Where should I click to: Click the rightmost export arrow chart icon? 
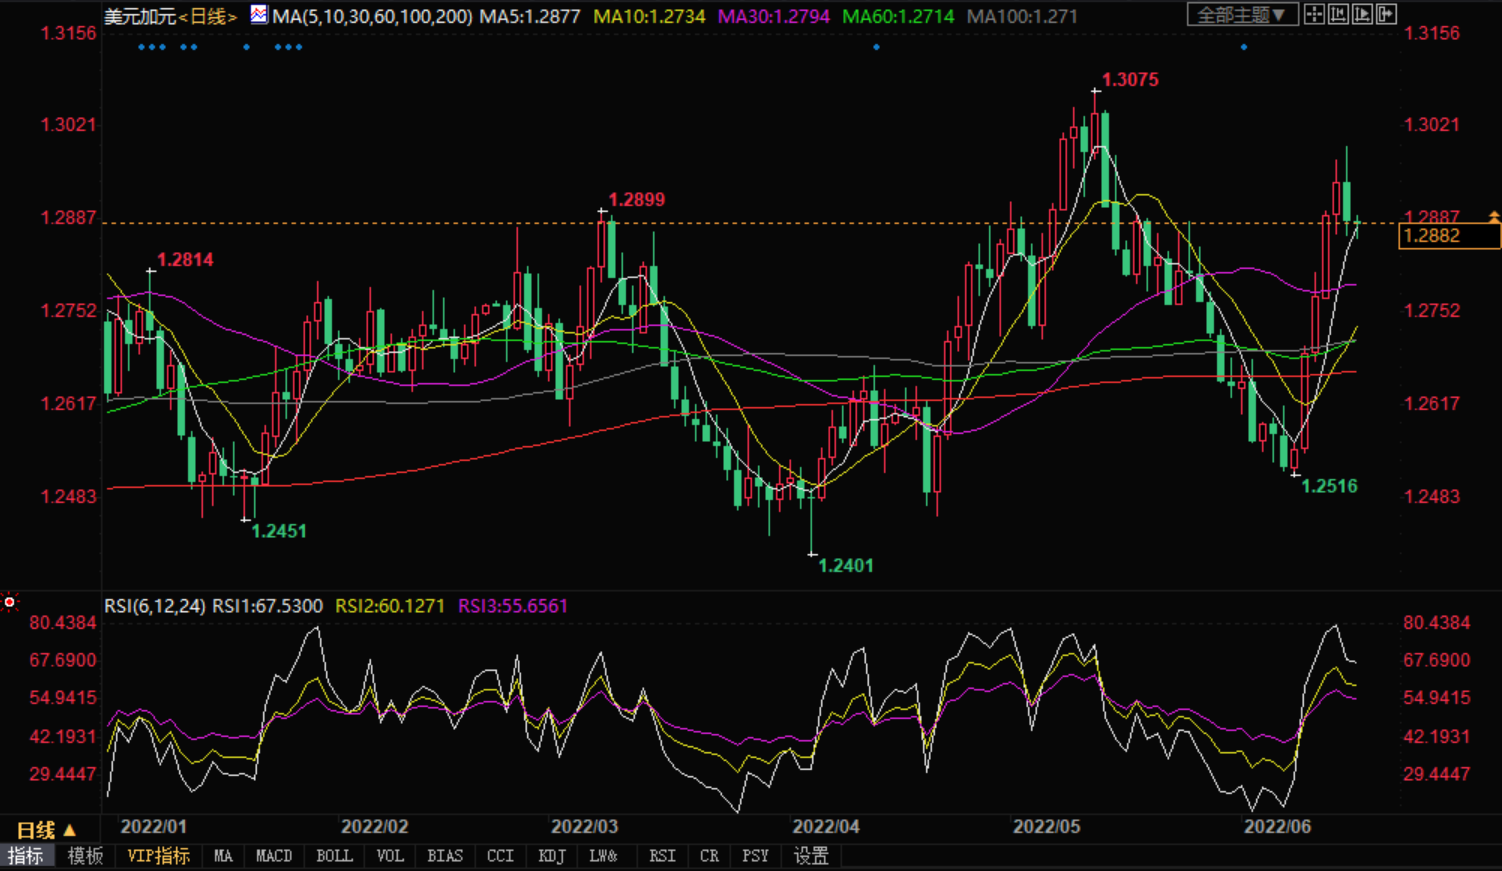(x=1386, y=14)
